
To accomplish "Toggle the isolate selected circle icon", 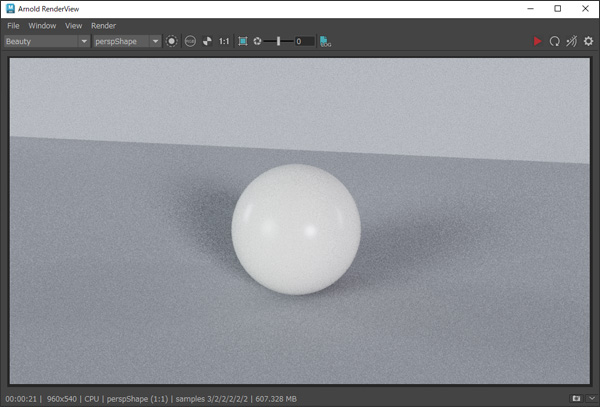I will tap(172, 41).
